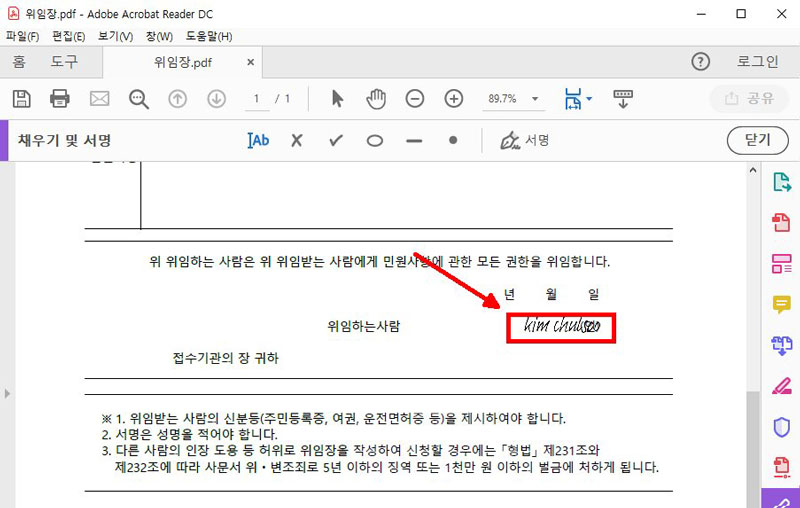Switch to the 도구 tab

pos(64,62)
